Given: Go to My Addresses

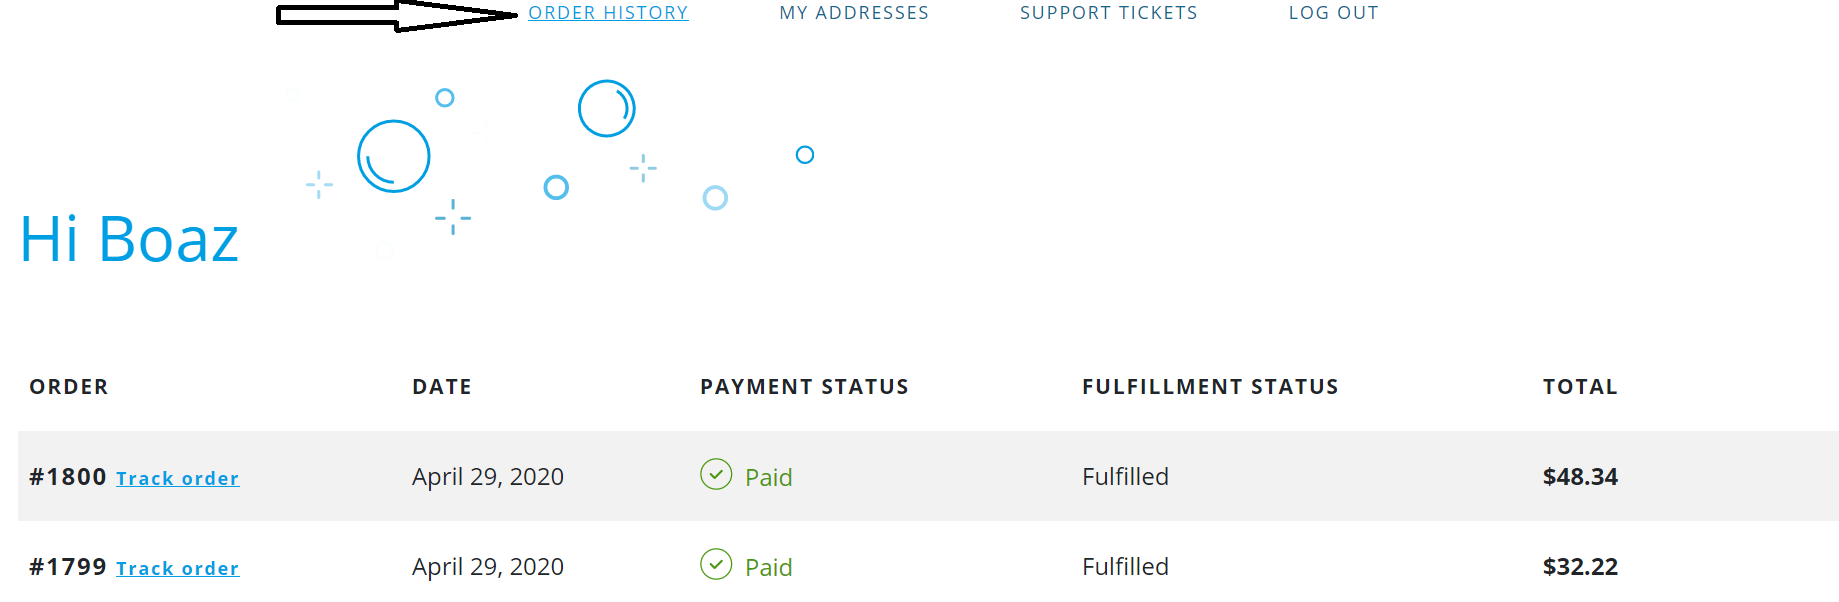Looking at the screenshot, I should click(x=854, y=13).
